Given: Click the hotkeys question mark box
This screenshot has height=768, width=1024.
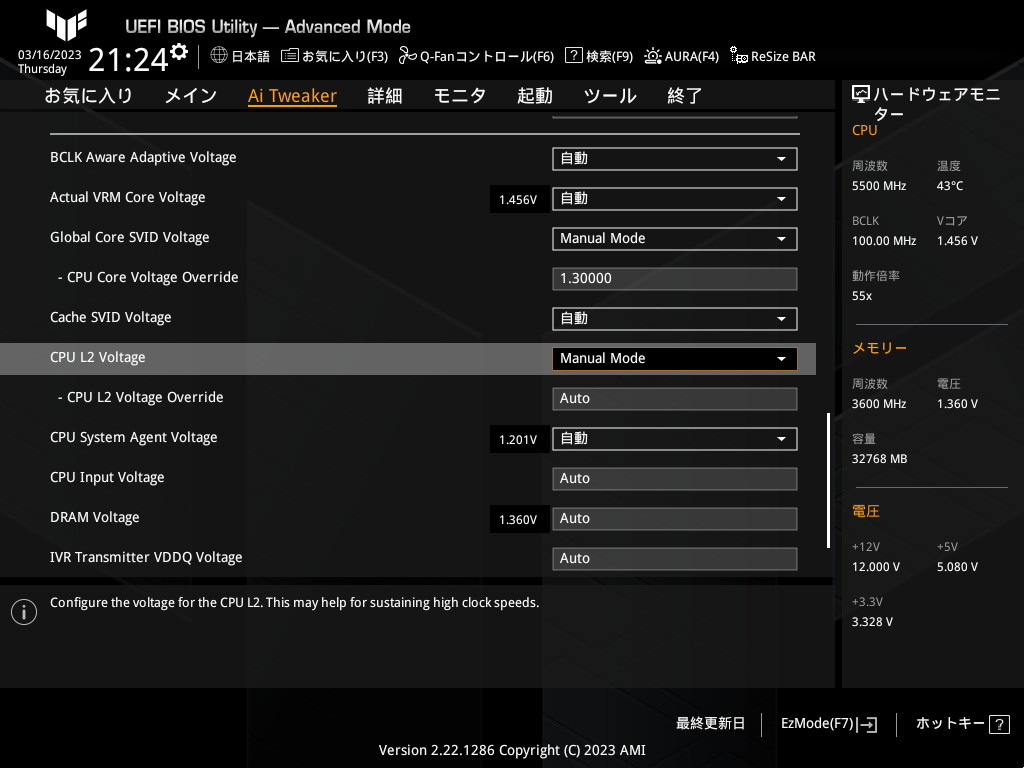Looking at the screenshot, I should click(999, 724).
